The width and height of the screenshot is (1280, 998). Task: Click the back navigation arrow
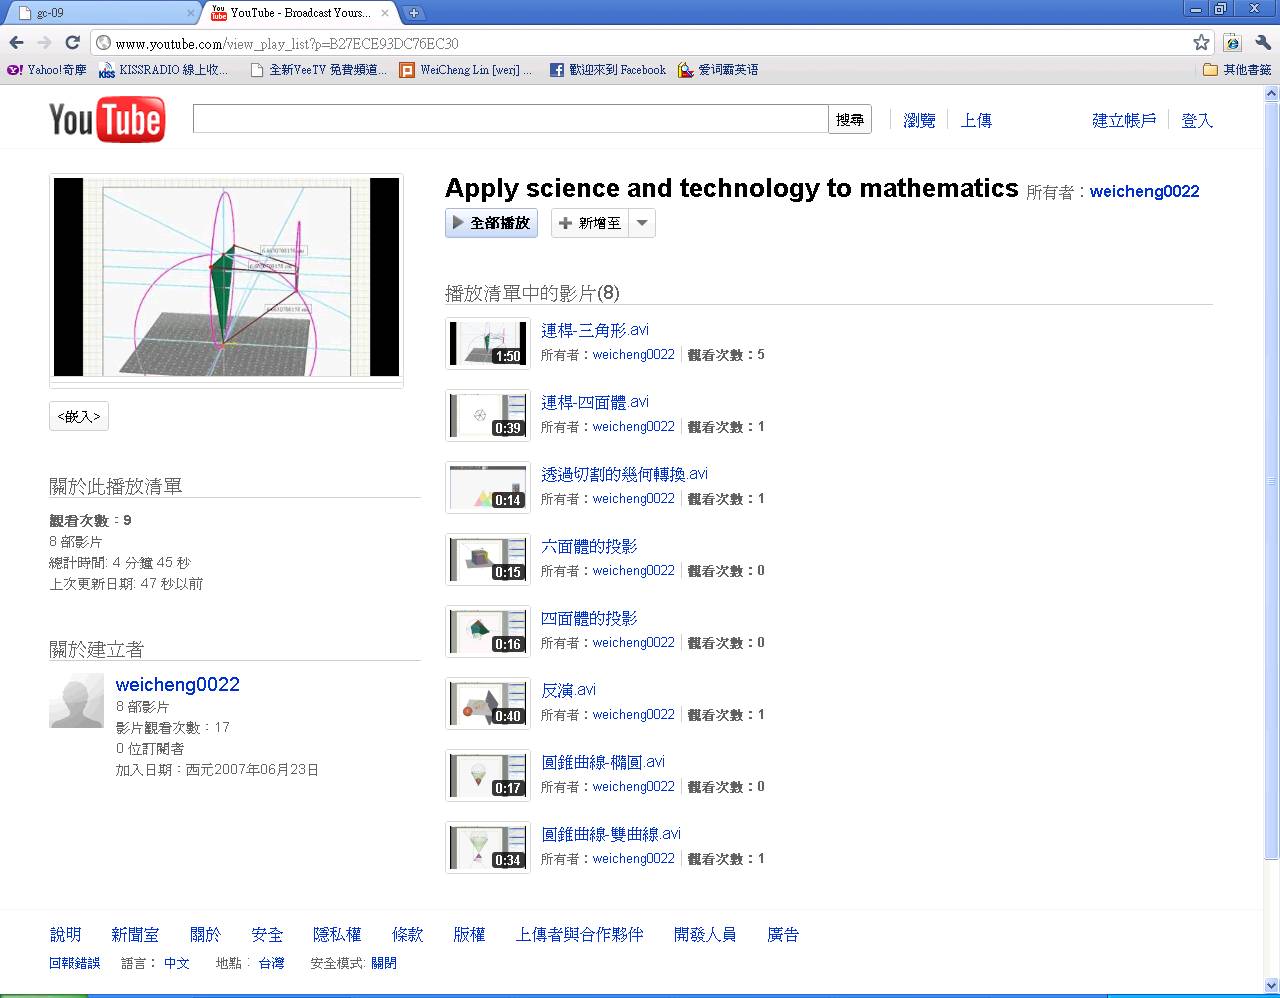16,43
